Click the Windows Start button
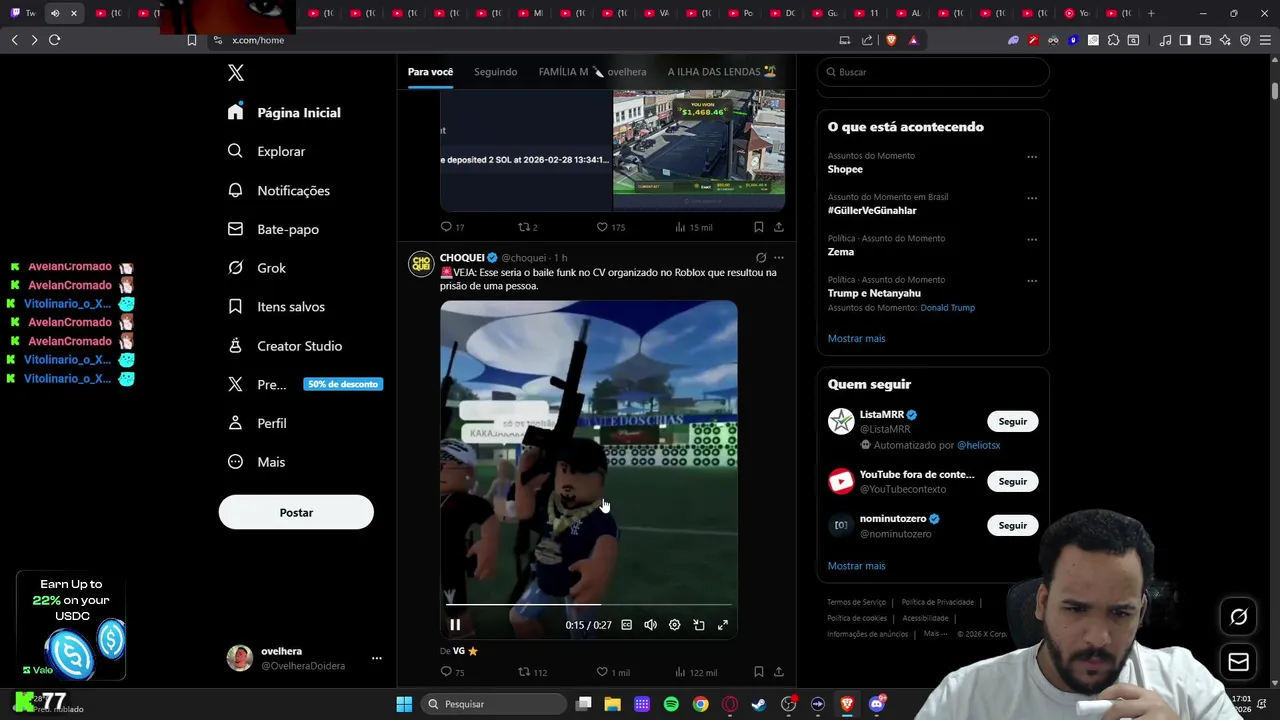The image size is (1280, 720). 404,704
